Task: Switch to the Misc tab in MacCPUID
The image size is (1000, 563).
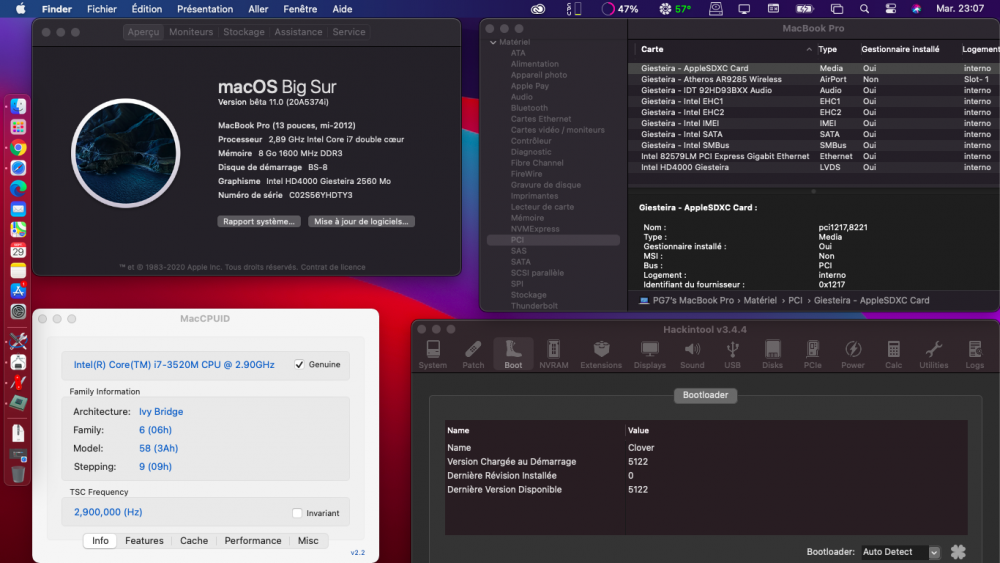Action: coord(308,540)
